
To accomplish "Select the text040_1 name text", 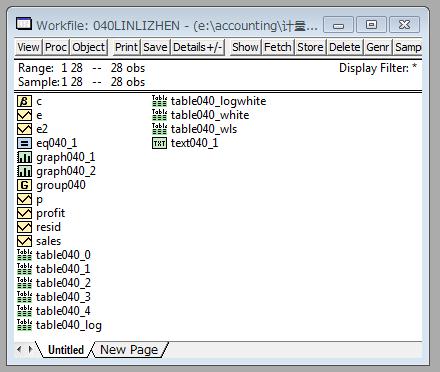I will [x=194, y=143].
